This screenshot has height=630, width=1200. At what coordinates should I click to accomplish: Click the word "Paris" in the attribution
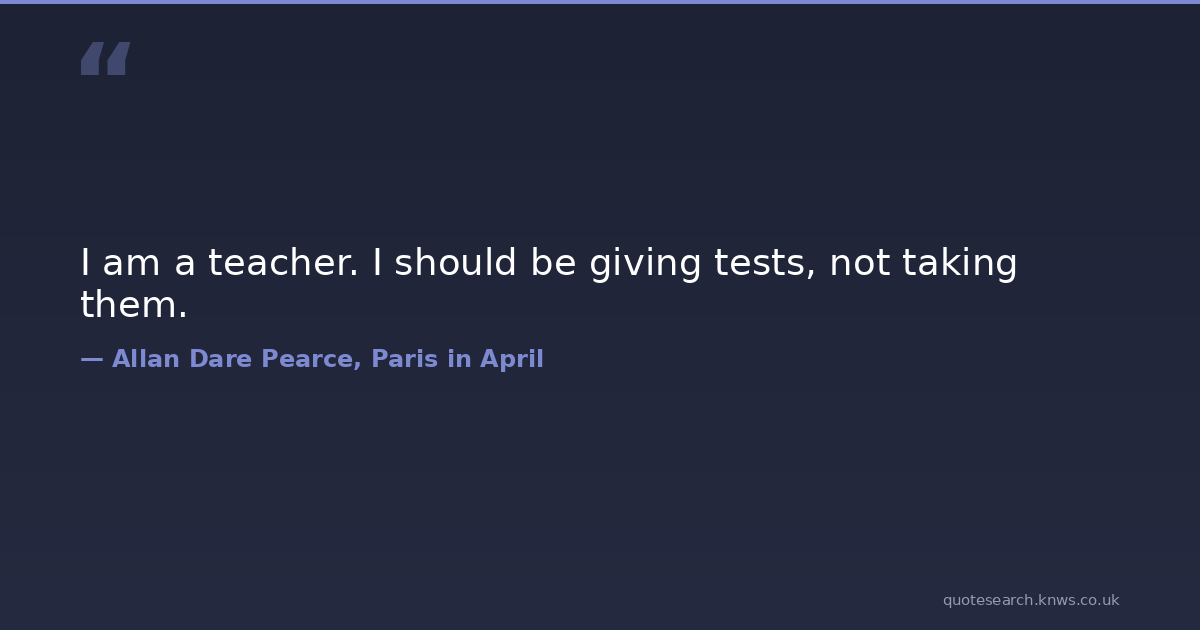point(404,359)
